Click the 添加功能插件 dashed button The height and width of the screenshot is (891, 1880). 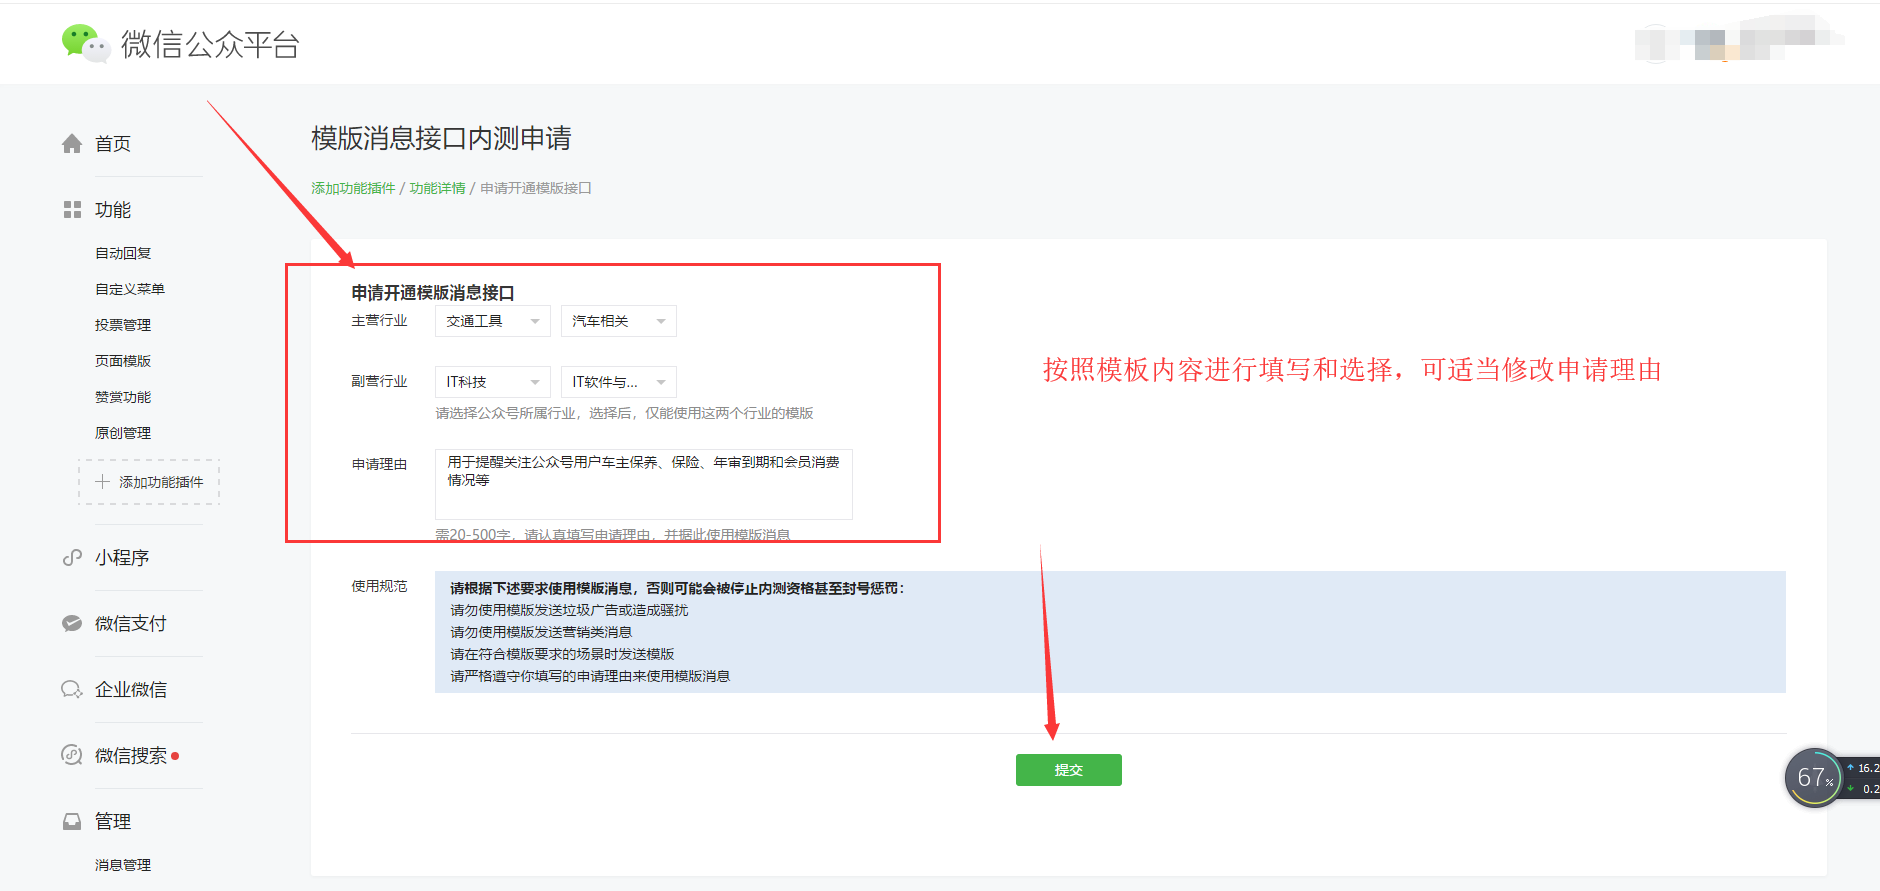149,482
